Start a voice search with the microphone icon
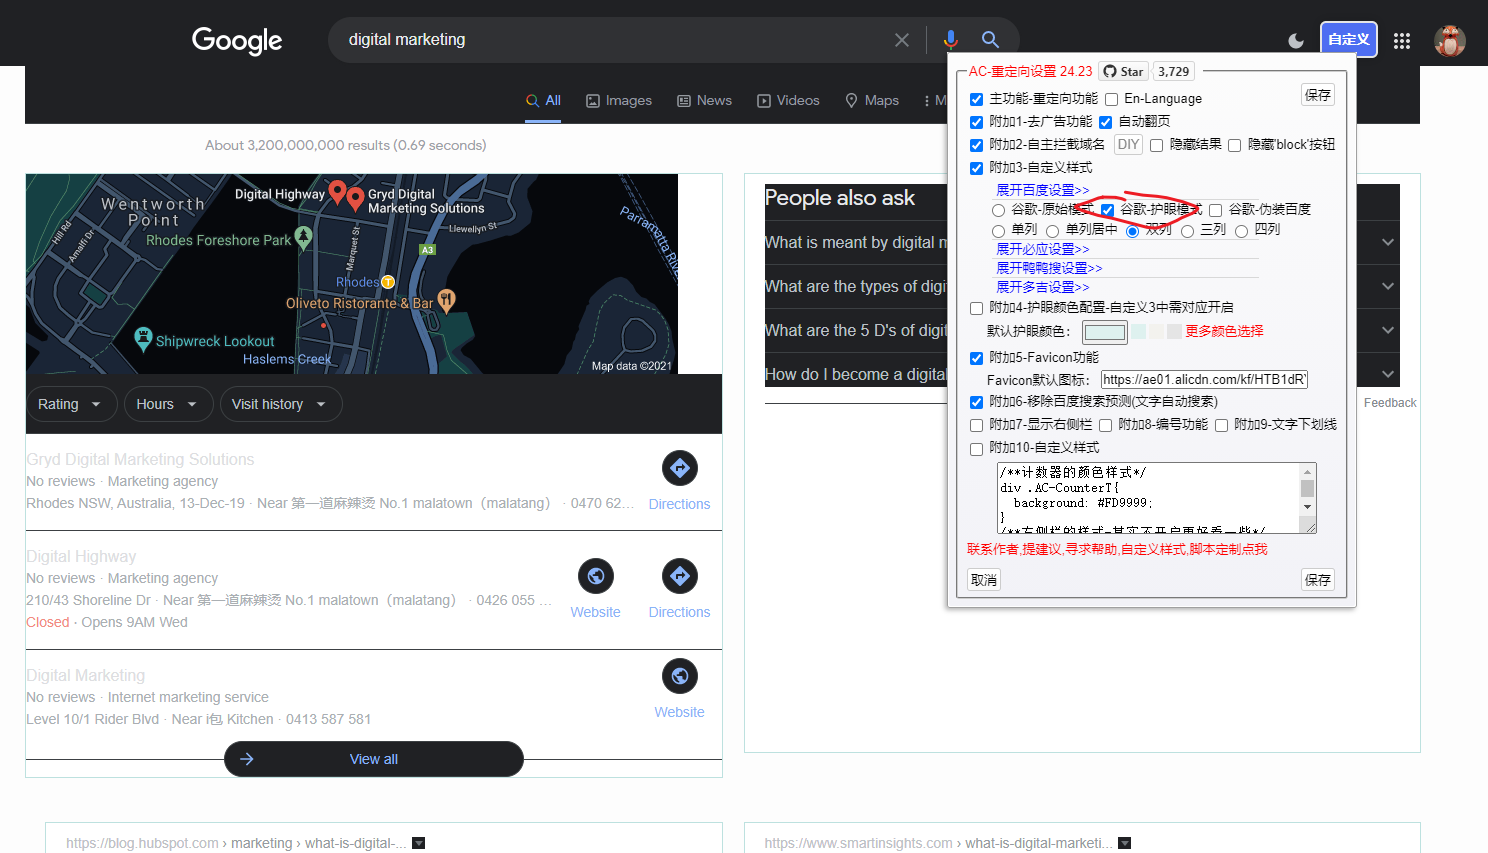Image resolution: width=1488 pixels, height=853 pixels. 950,39
